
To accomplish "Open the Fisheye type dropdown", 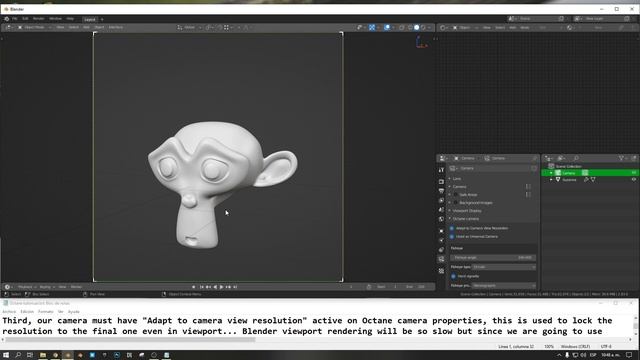I will coord(504,267).
